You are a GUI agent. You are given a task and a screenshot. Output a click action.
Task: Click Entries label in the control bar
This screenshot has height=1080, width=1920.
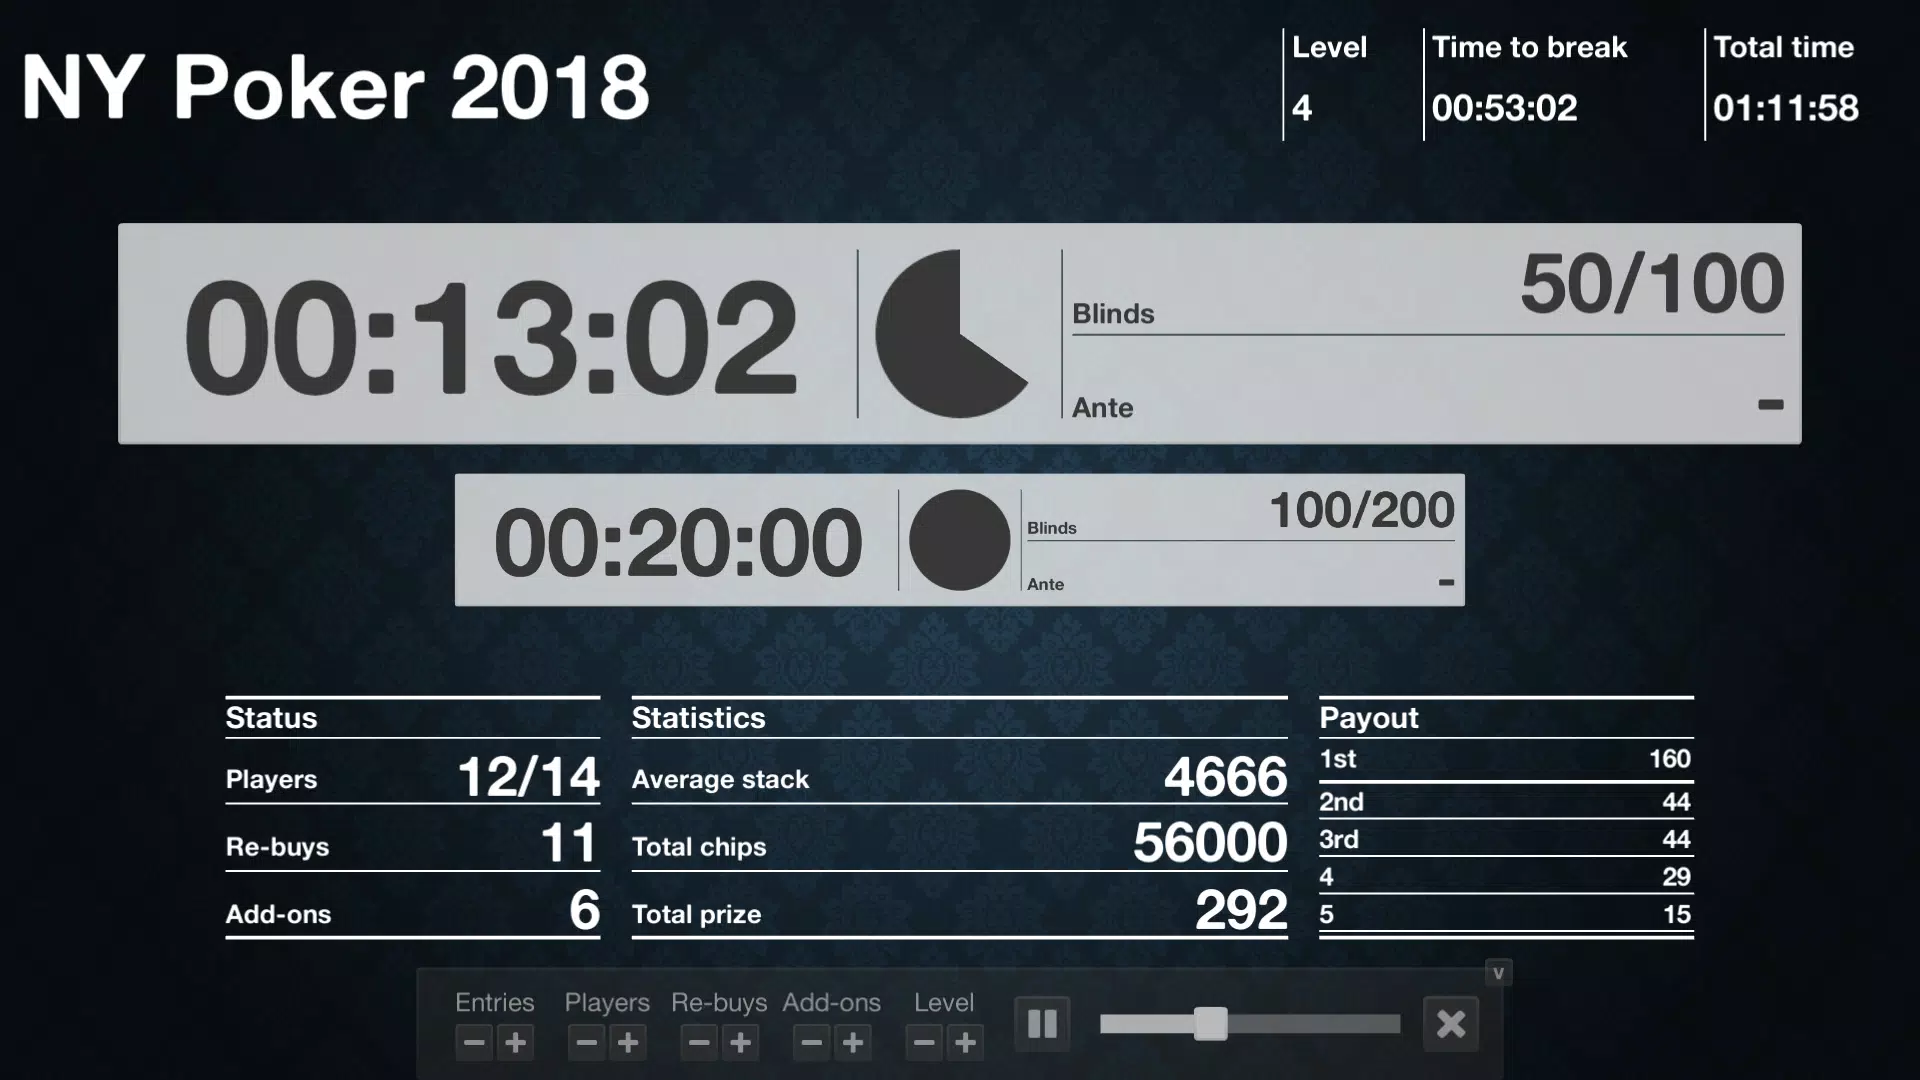(x=493, y=1004)
